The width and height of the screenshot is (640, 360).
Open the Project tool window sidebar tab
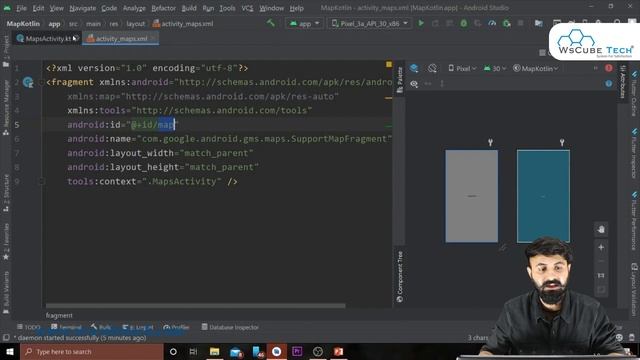(6, 50)
